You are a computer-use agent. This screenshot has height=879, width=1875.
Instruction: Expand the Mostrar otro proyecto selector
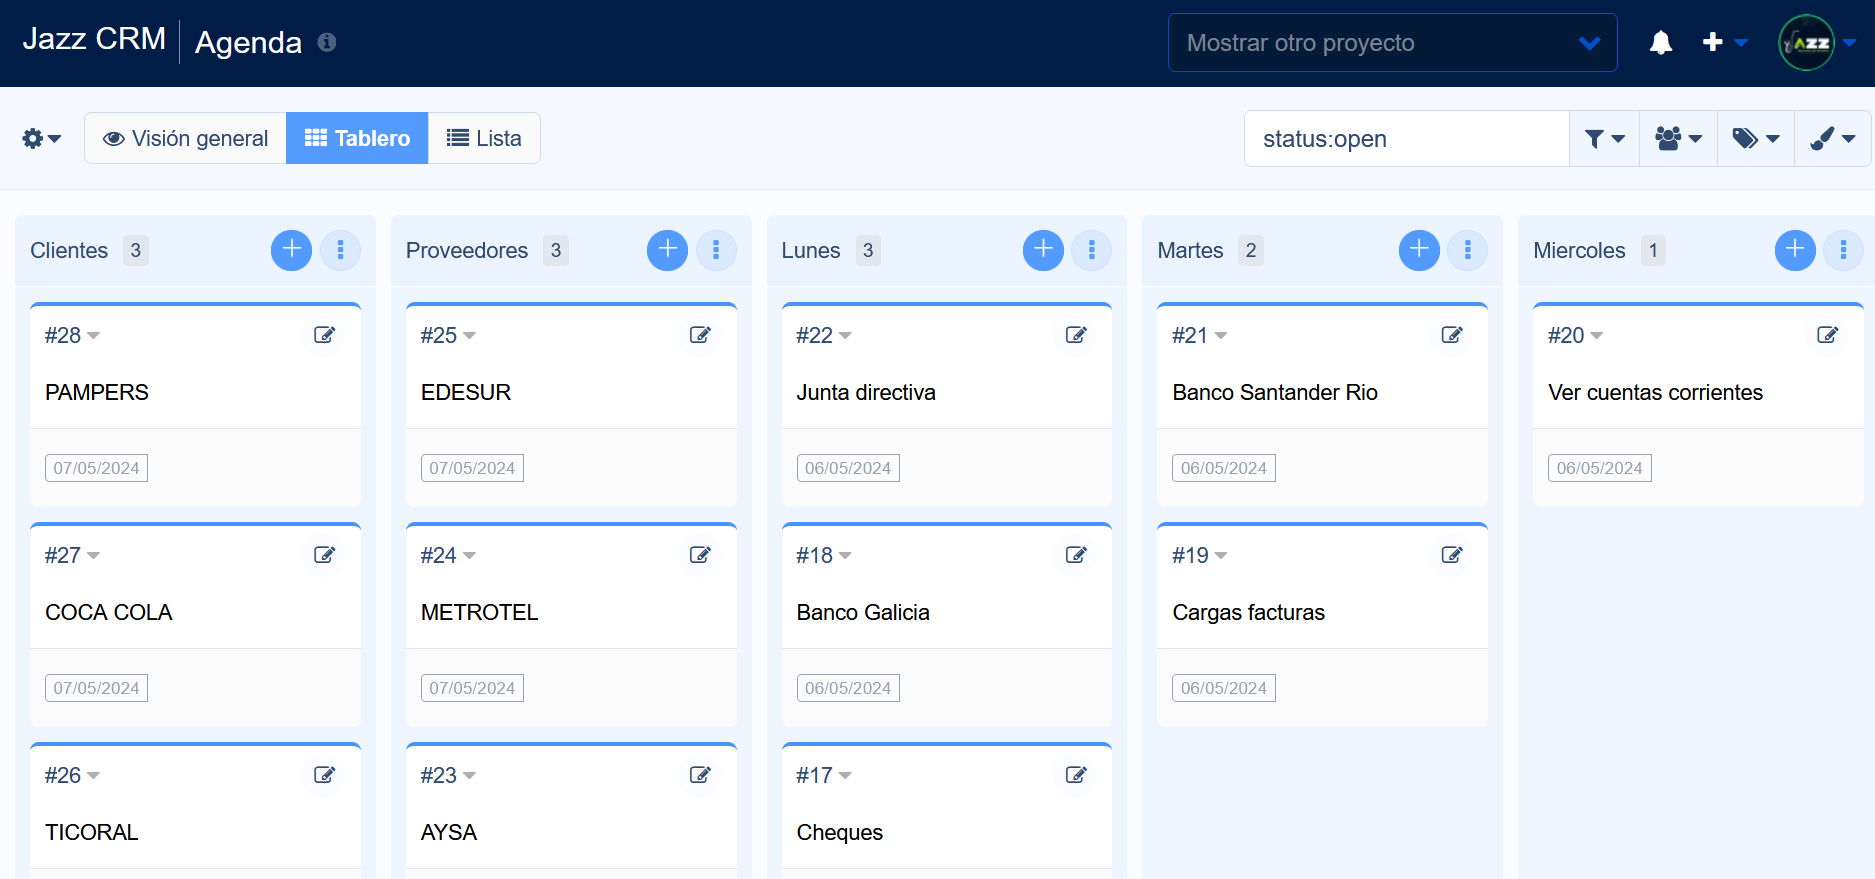(1392, 42)
